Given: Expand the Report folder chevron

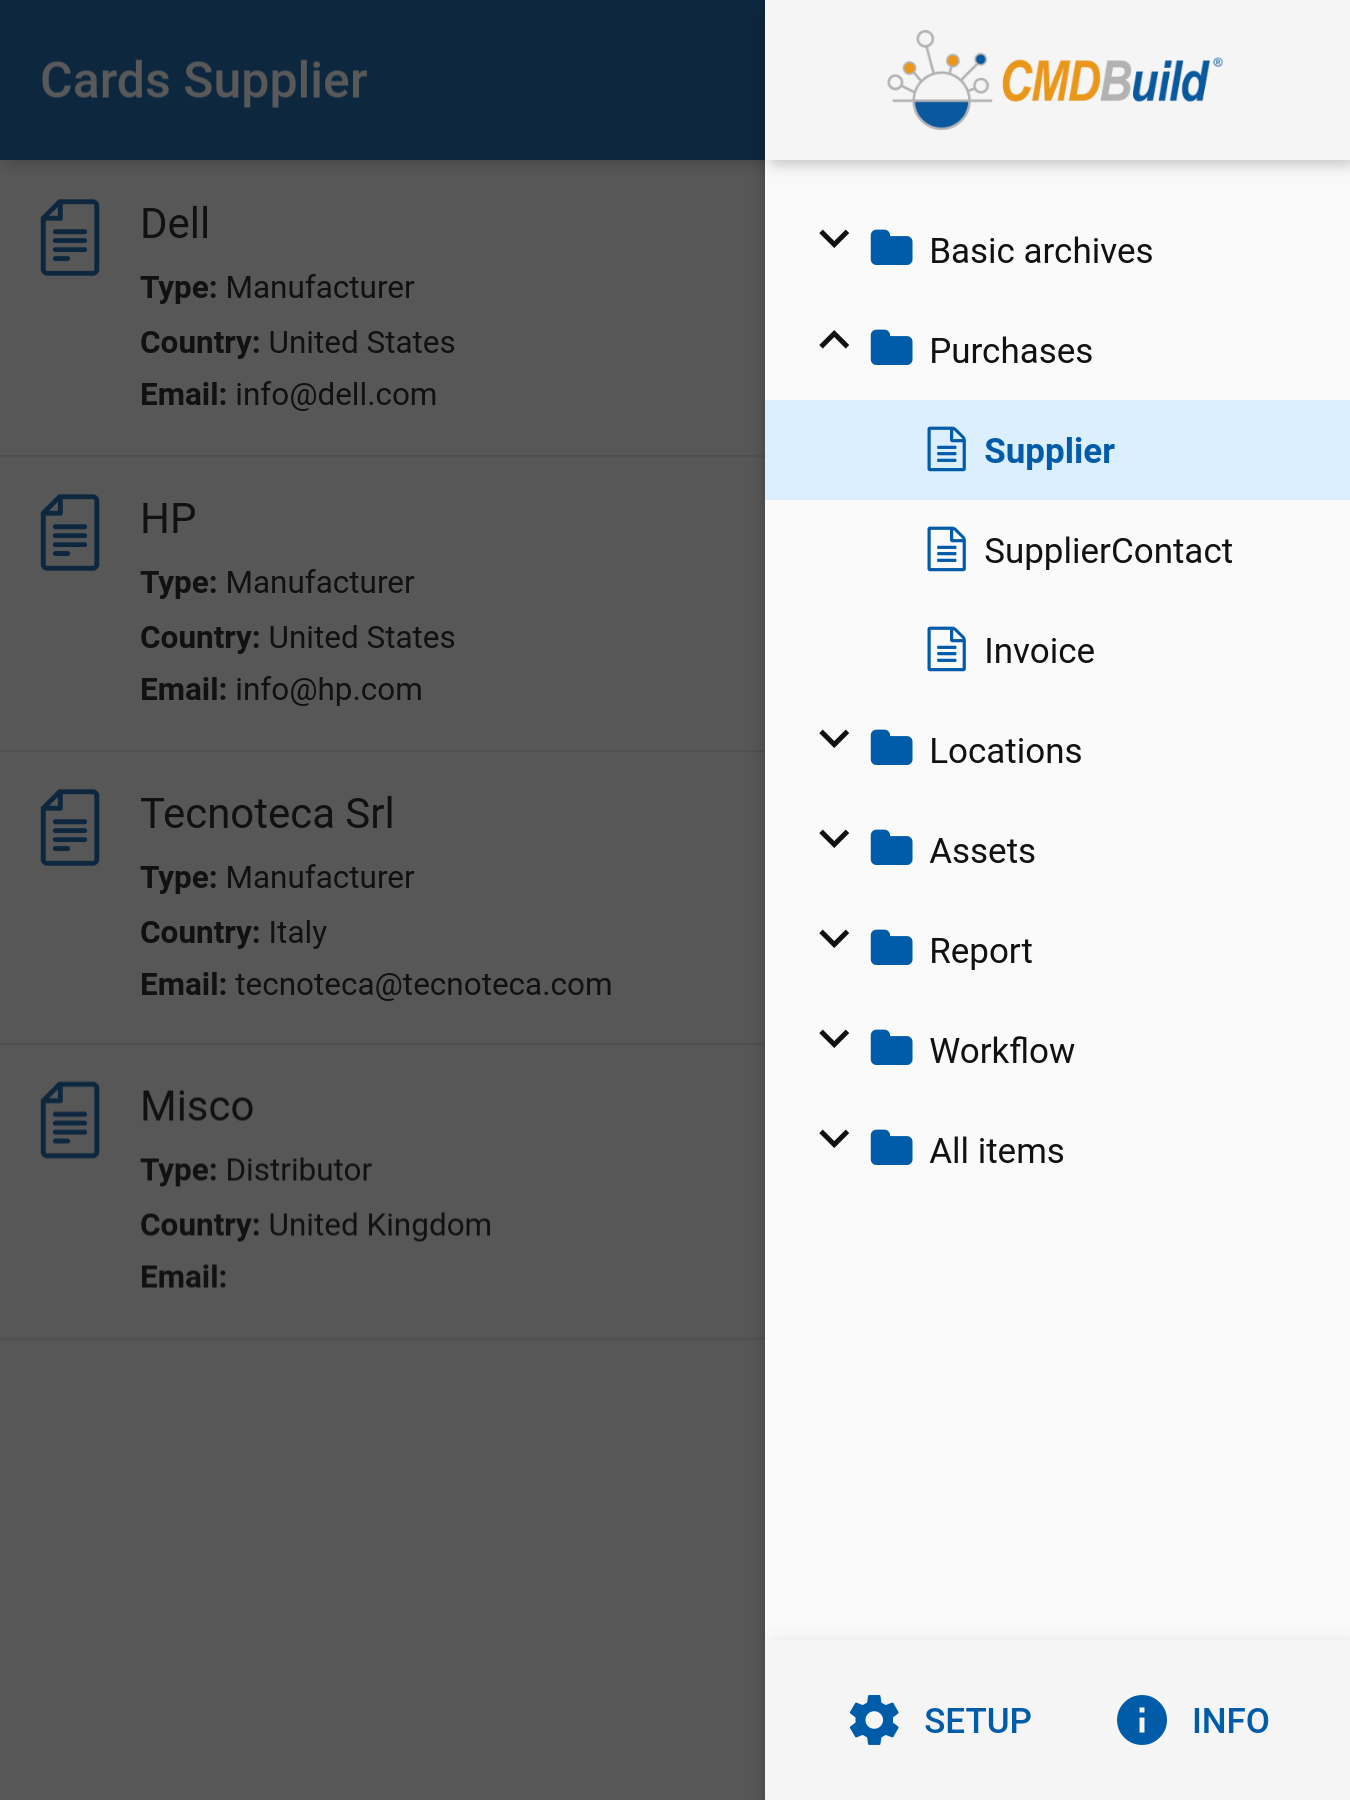Looking at the screenshot, I should pyautogui.click(x=834, y=939).
